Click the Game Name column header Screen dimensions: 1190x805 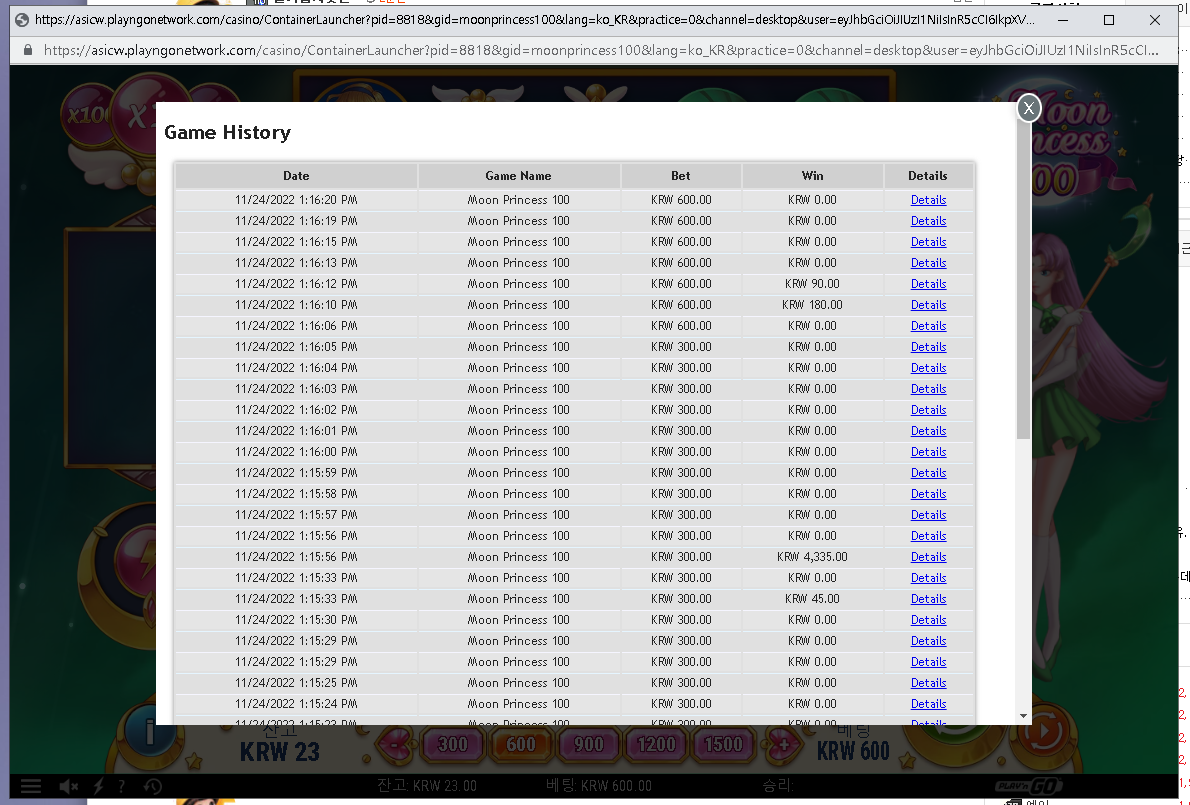[x=518, y=175]
